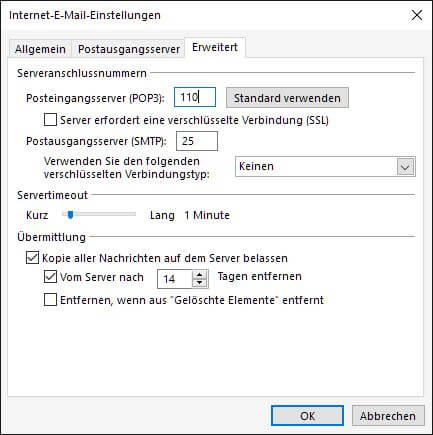Click the POP3 port number field
The width and height of the screenshot is (433, 435).
(x=195, y=97)
